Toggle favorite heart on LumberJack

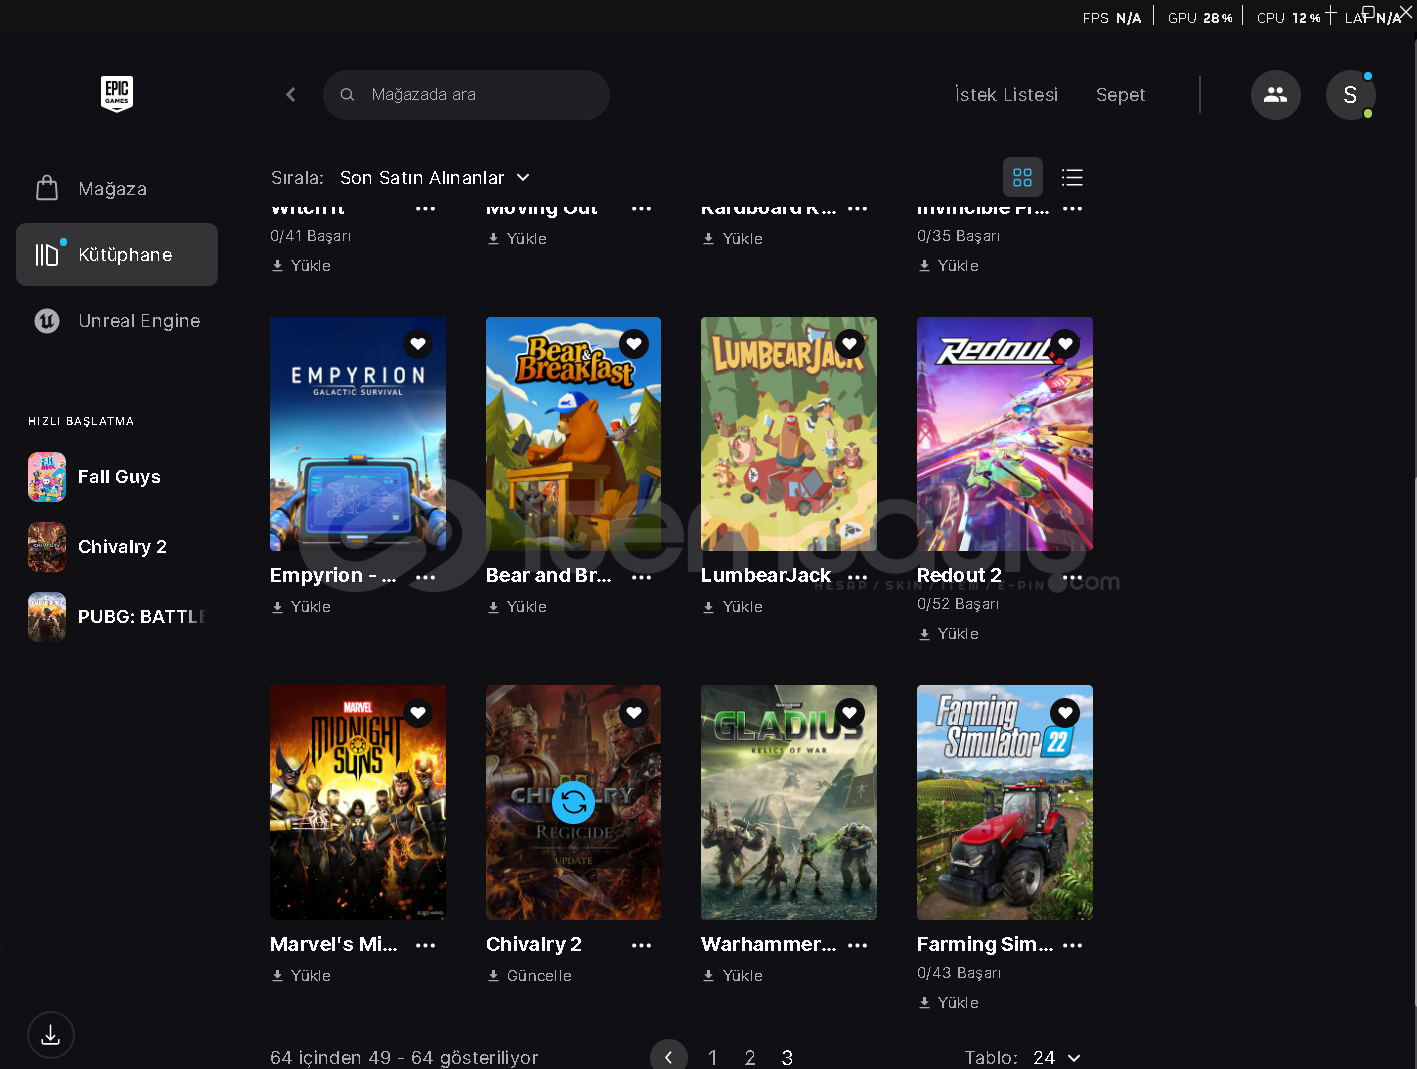(850, 344)
